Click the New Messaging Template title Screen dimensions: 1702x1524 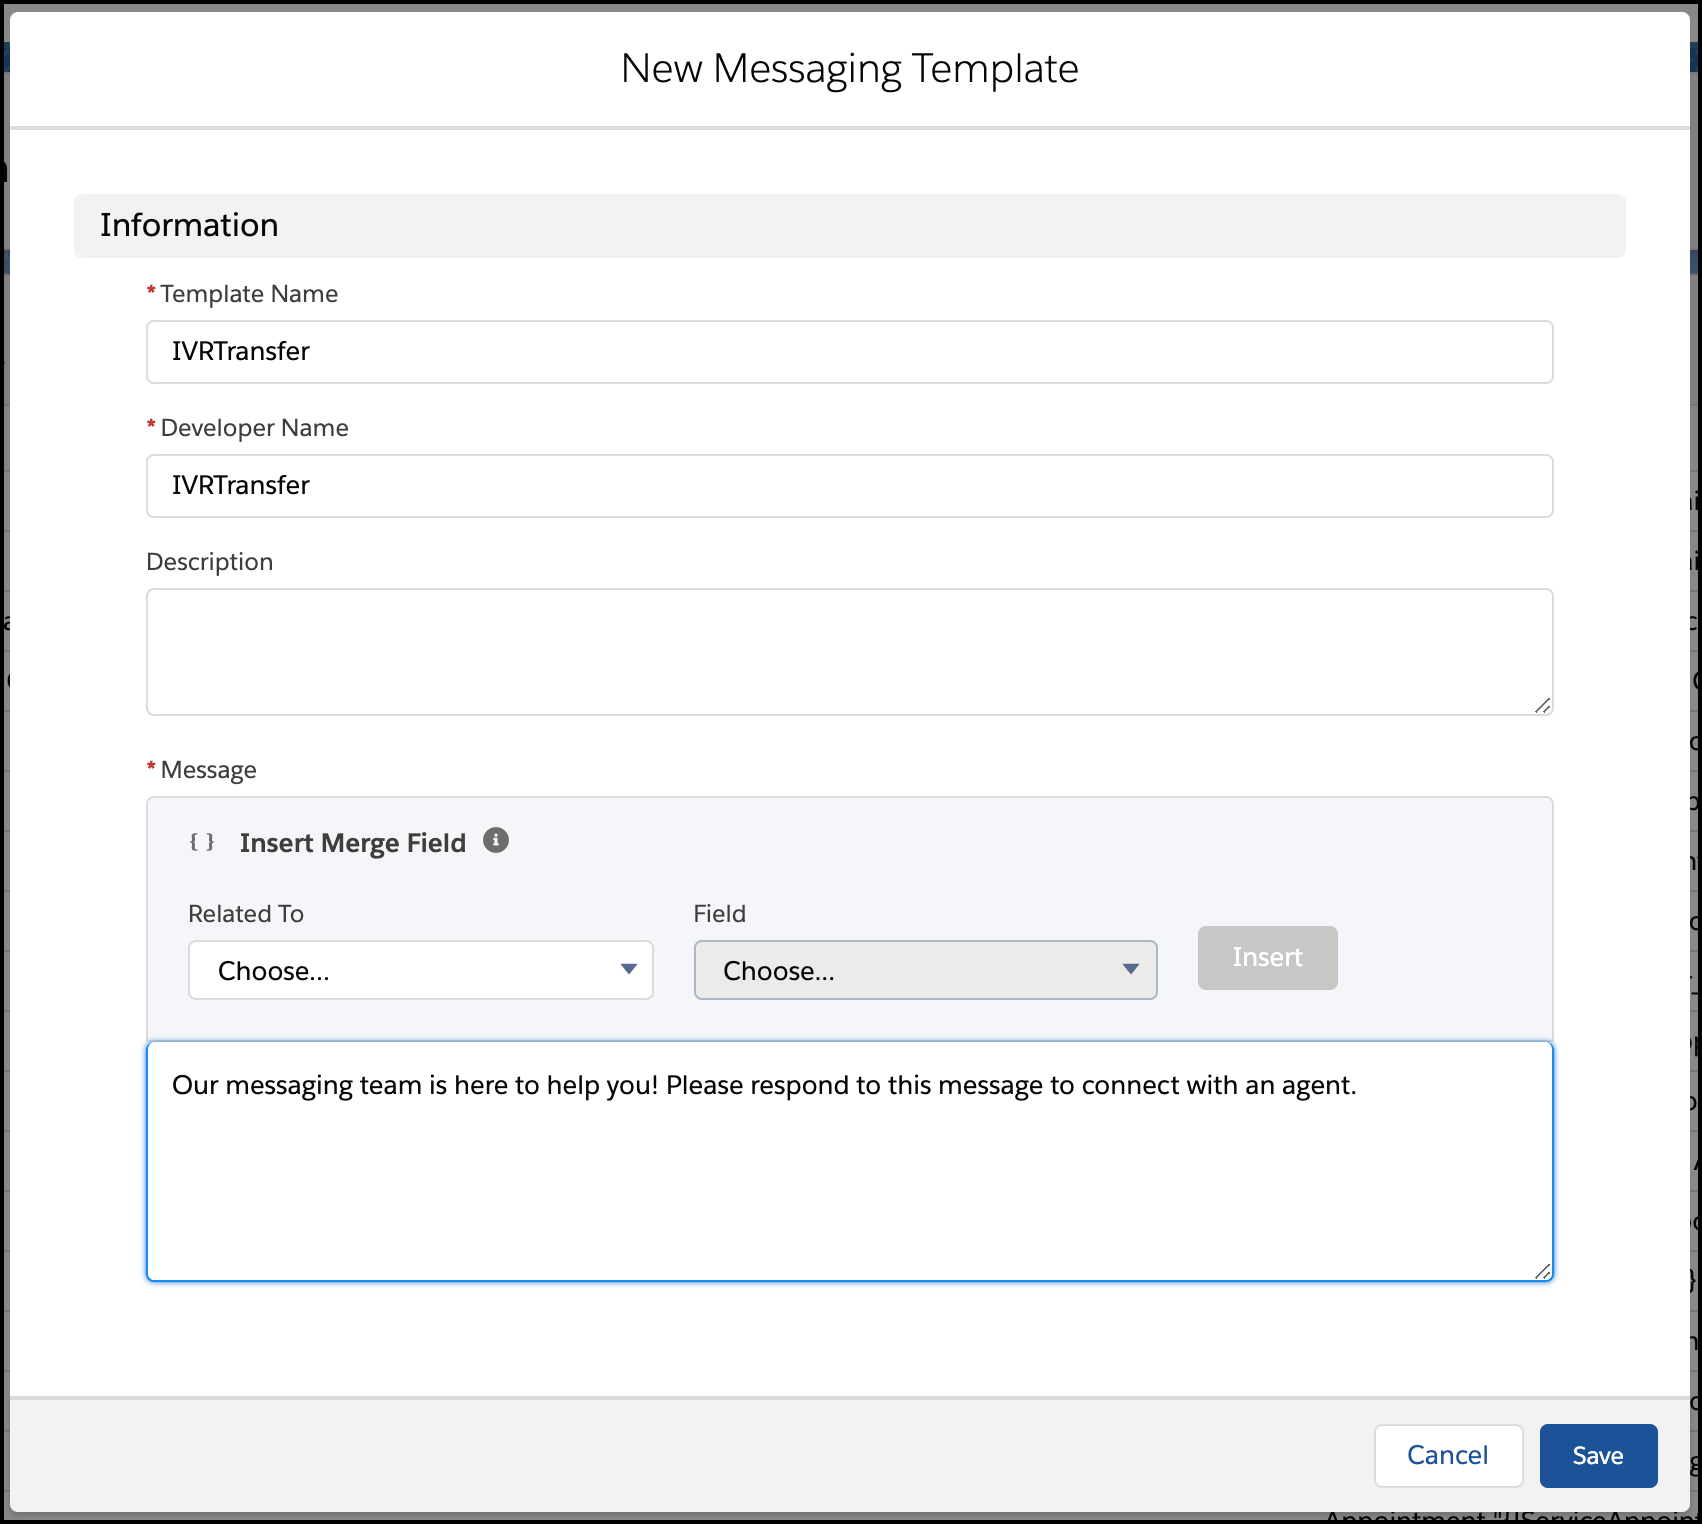[x=850, y=68]
